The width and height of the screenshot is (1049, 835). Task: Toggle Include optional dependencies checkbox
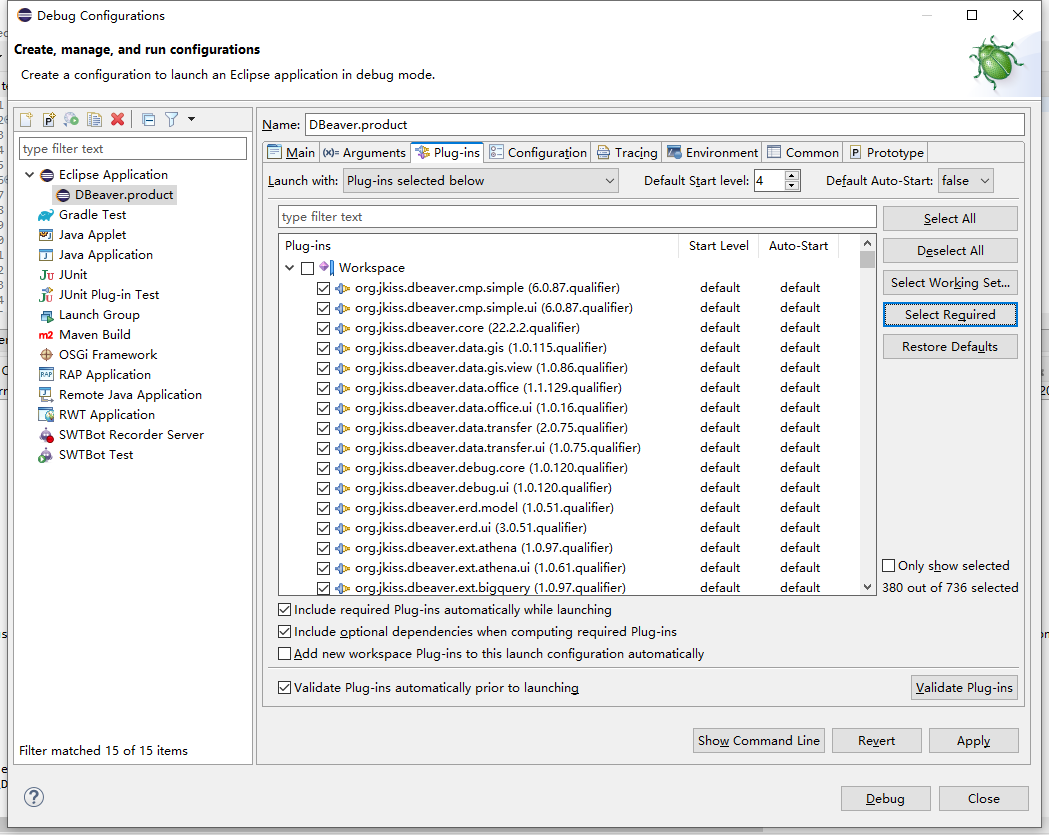tap(284, 632)
